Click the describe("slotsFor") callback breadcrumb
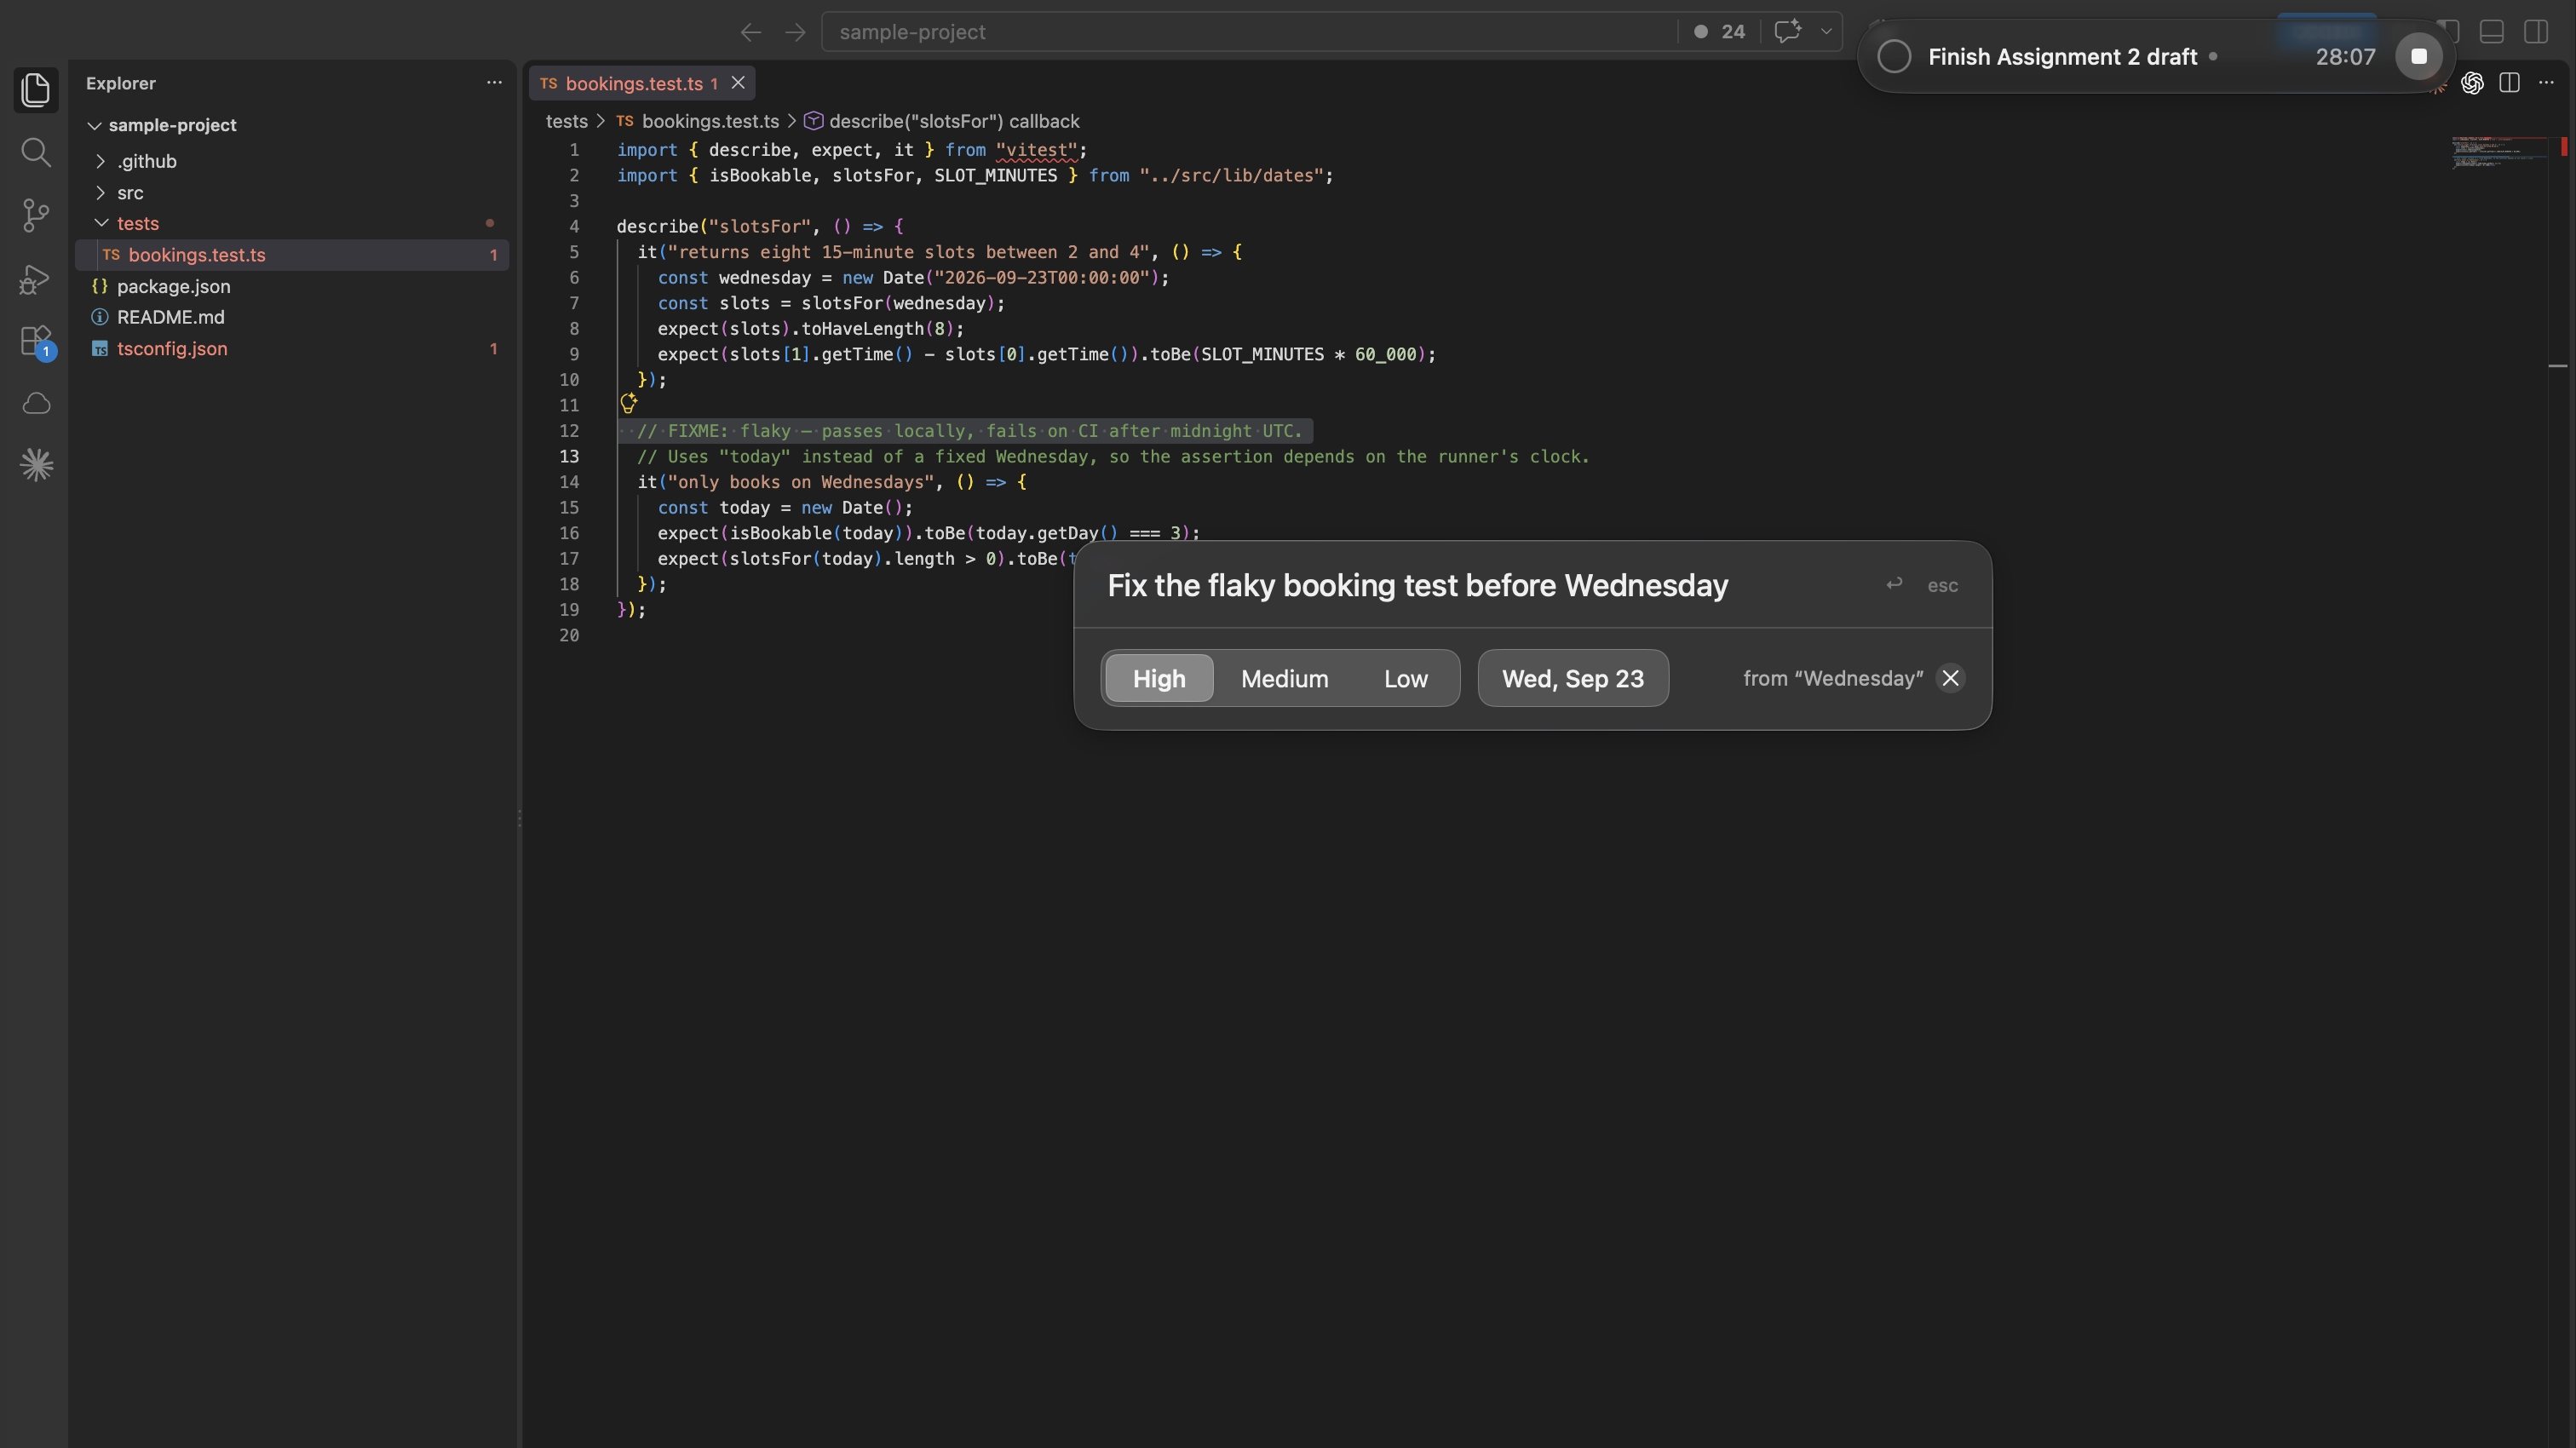The height and width of the screenshot is (1448, 2576). (942, 121)
